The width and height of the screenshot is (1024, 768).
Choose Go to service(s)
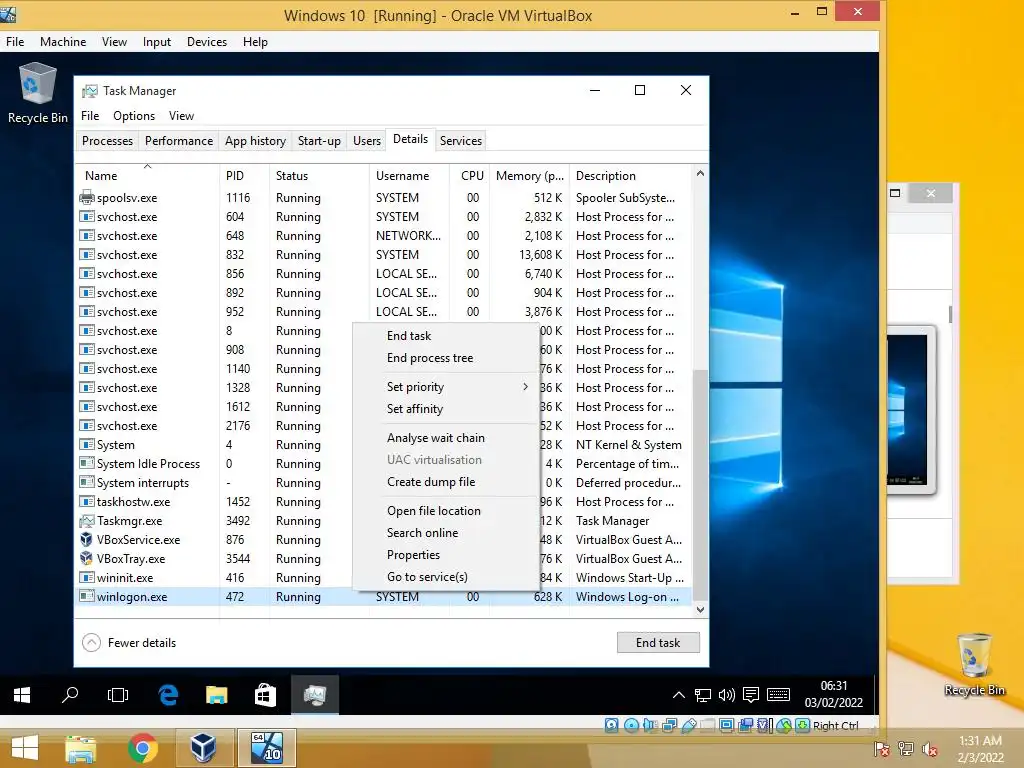(447, 577)
